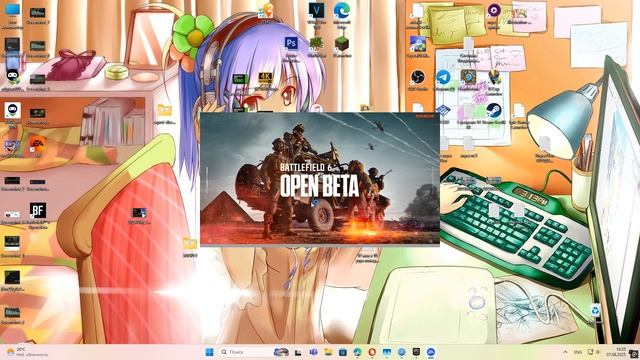Launch the EA app desktop shortcut

(38, 144)
